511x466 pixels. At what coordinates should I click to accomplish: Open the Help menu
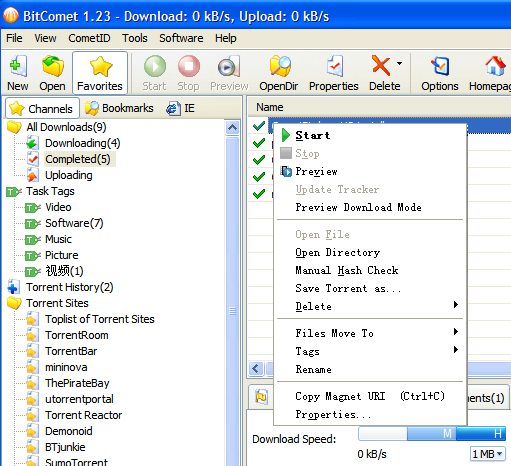pyautogui.click(x=226, y=38)
